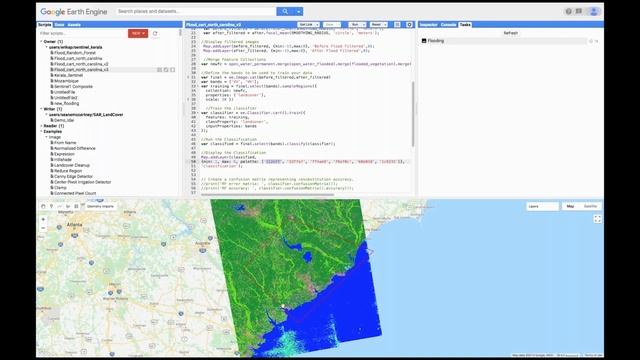The height and width of the screenshot is (360, 640).
Task: Click the blue search magnifier button
Action: click(285, 11)
